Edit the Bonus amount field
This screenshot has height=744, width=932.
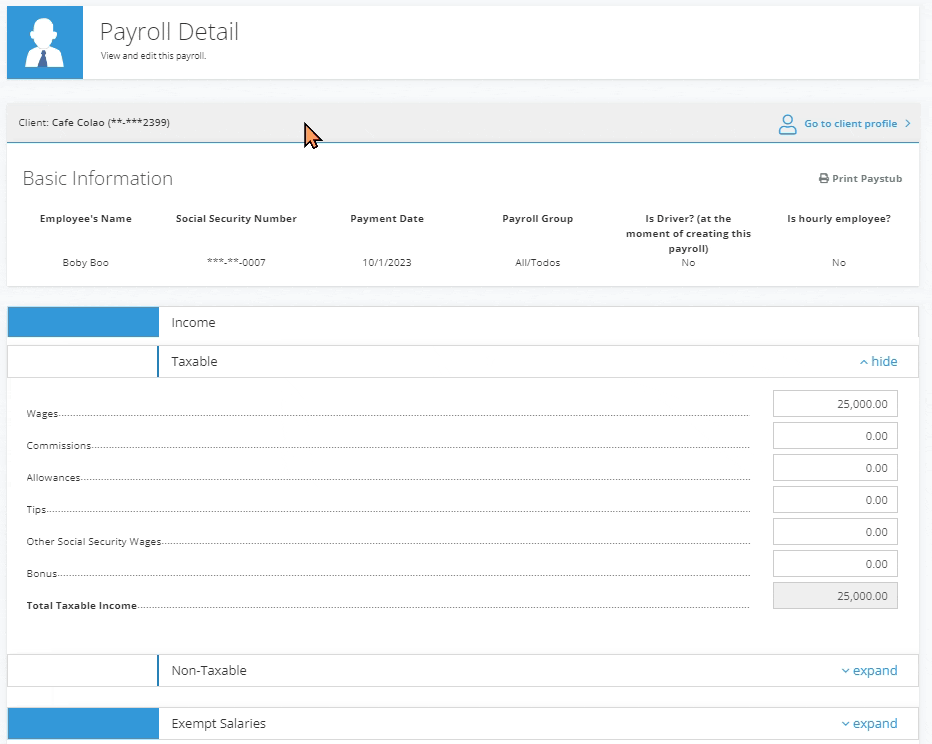pos(835,564)
